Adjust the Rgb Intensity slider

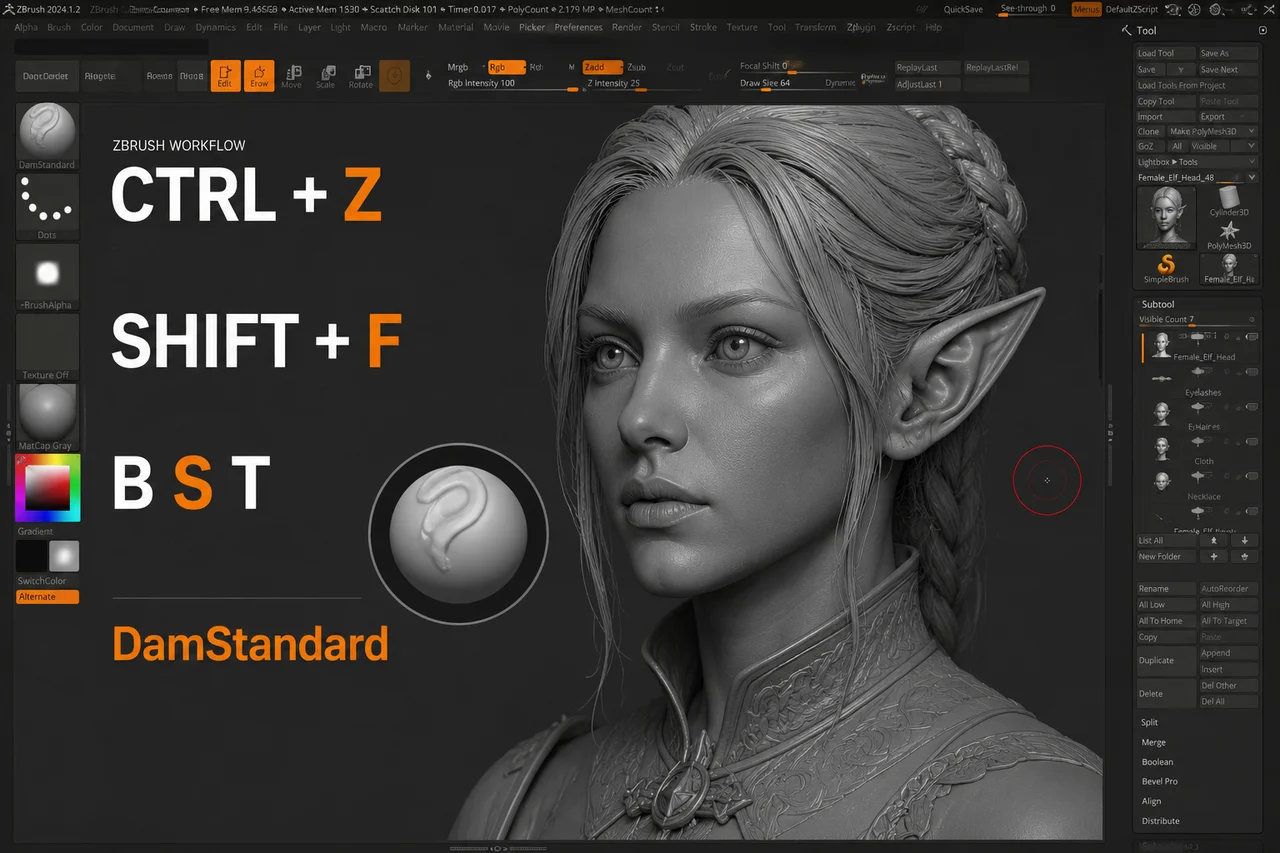(x=513, y=84)
